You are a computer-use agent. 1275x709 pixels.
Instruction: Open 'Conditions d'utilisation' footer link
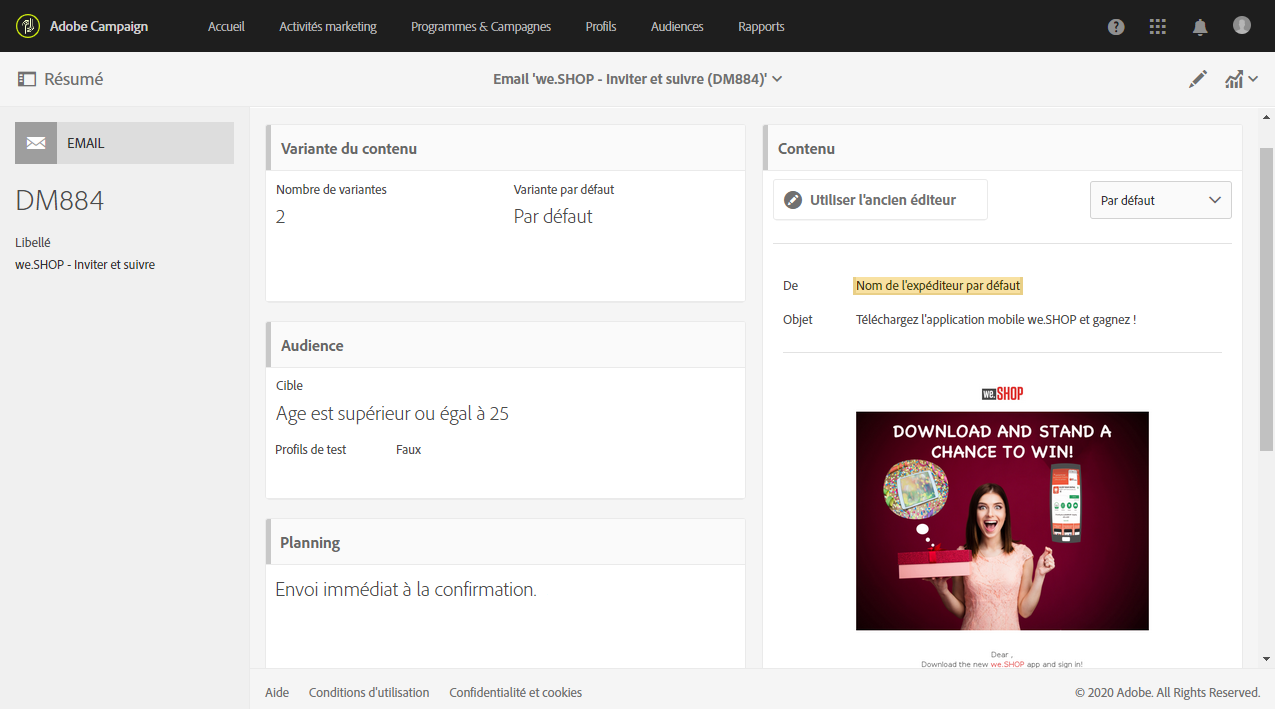[369, 692]
